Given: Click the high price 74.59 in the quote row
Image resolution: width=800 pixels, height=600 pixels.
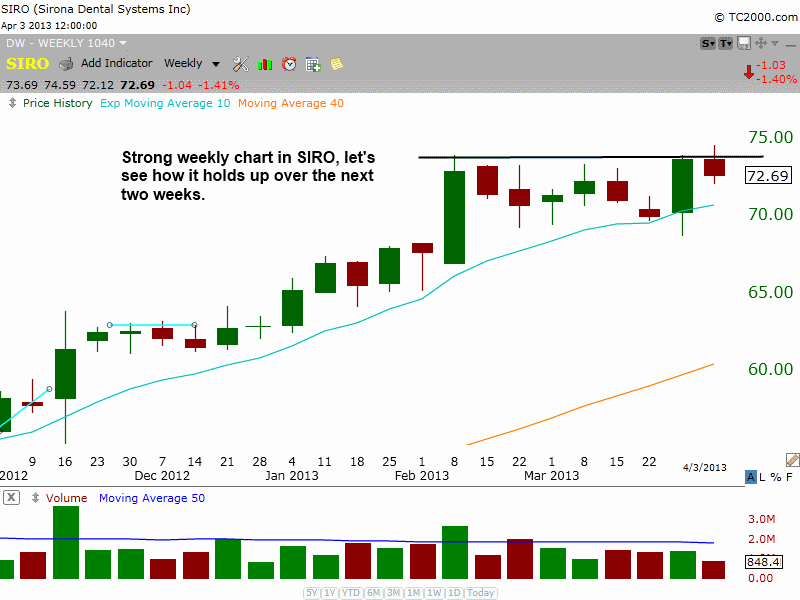Looking at the screenshot, I should tap(60, 85).
